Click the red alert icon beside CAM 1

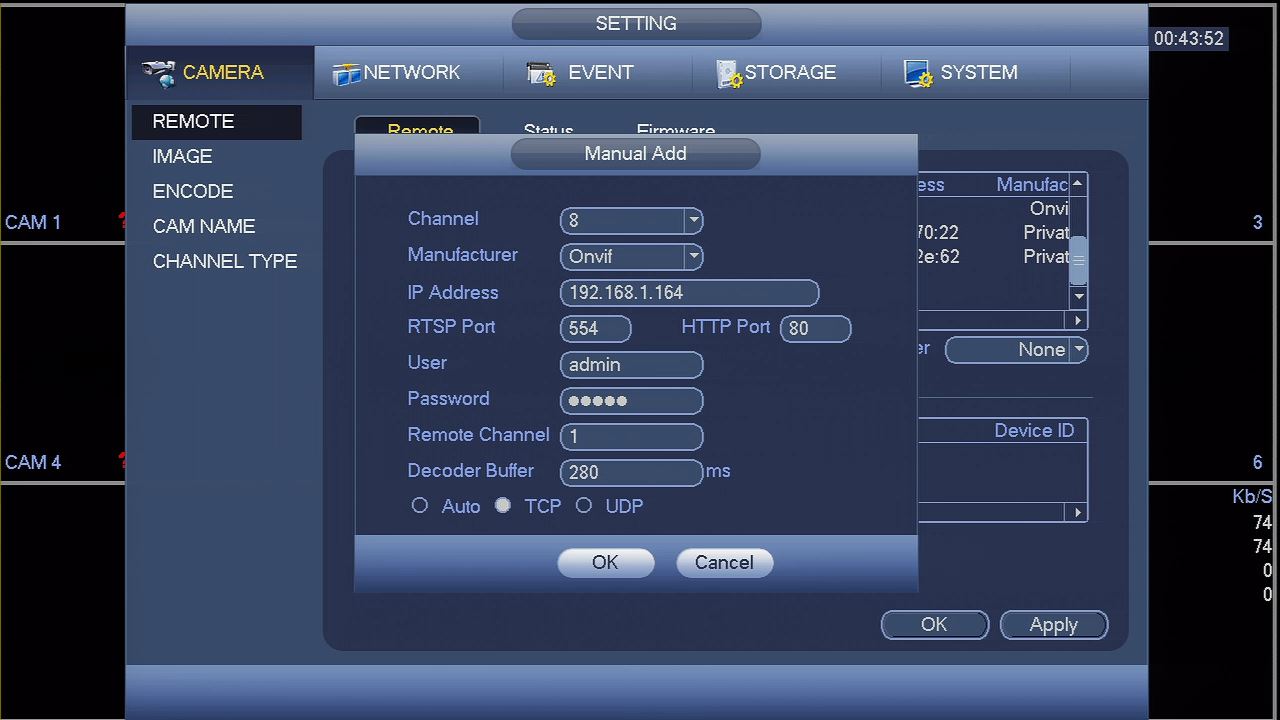click(x=120, y=222)
